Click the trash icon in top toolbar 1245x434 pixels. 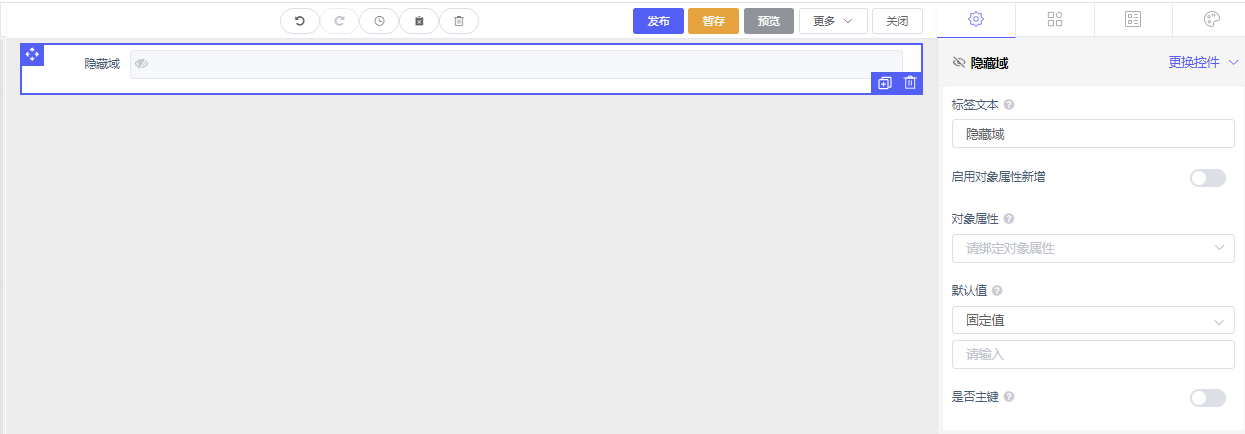tap(459, 21)
